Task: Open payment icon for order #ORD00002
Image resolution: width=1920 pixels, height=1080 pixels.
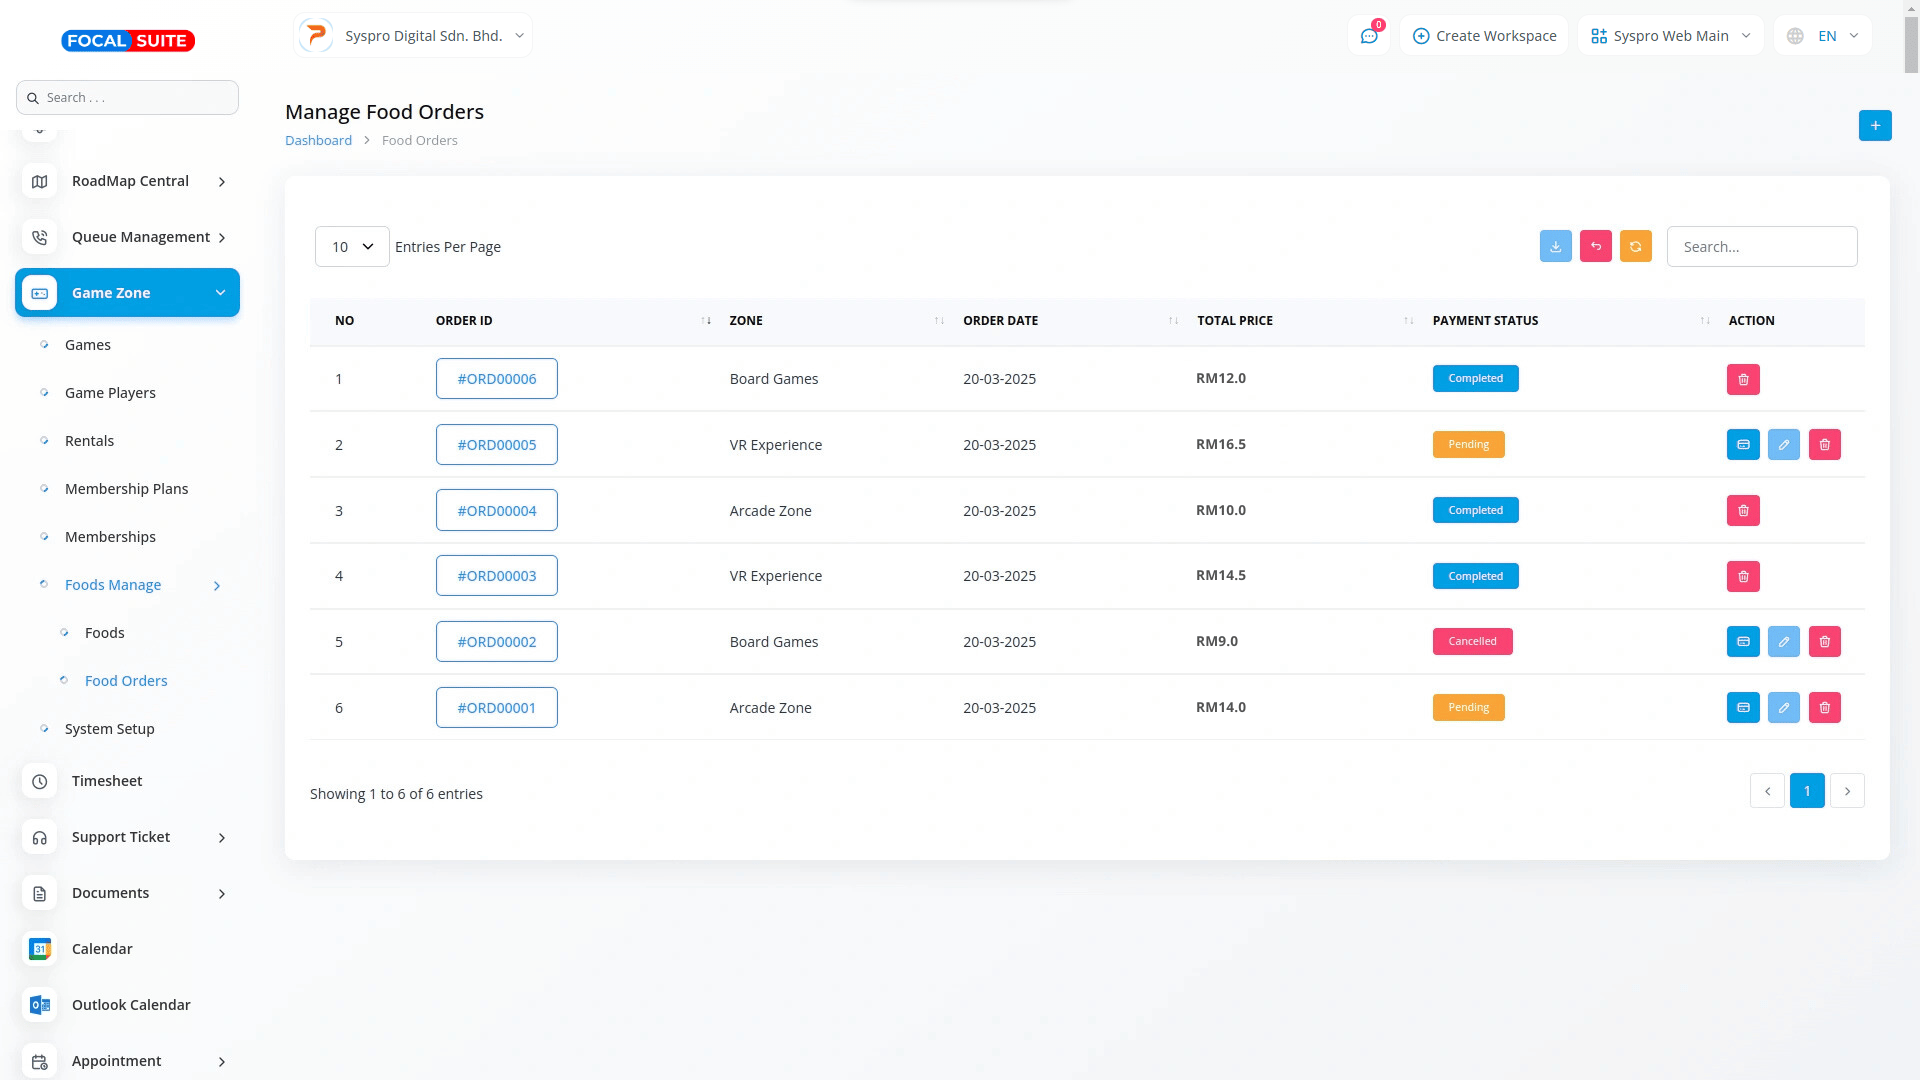Action: pos(1743,642)
